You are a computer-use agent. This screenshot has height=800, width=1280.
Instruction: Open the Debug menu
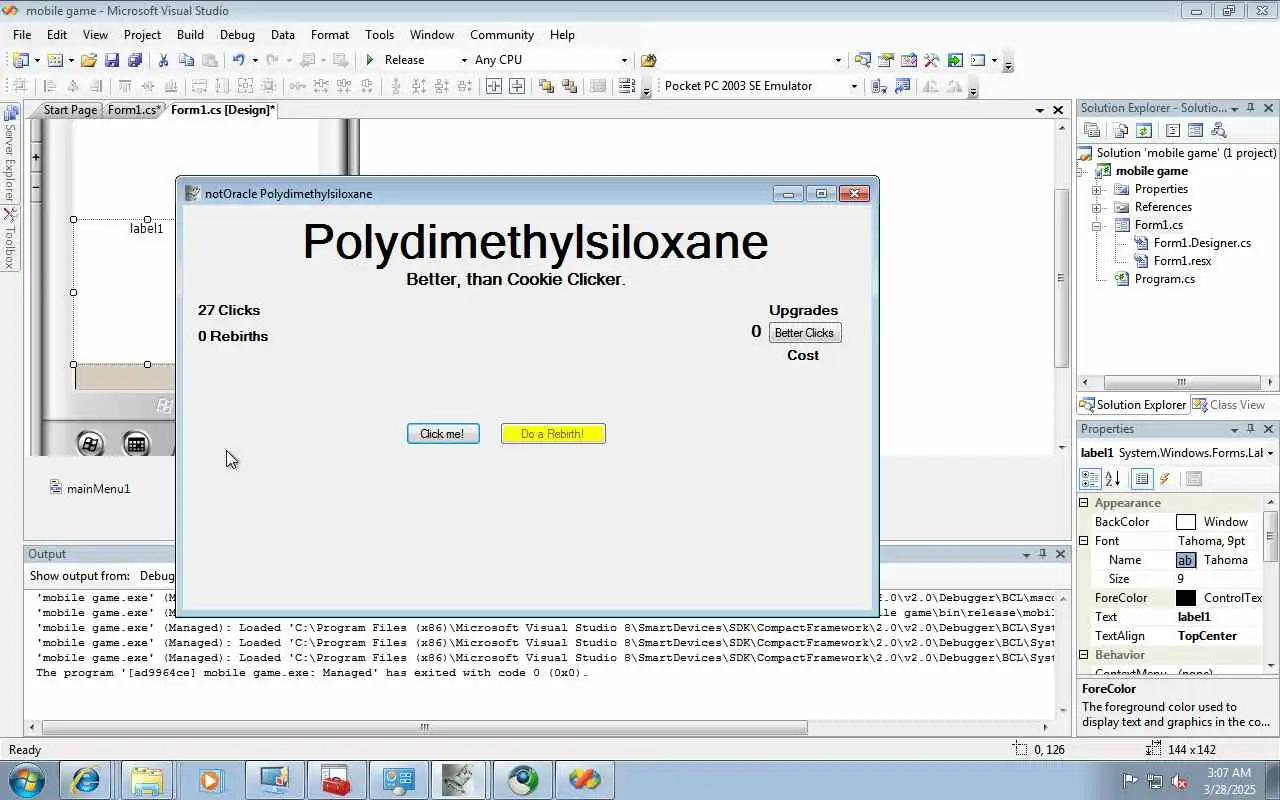[x=237, y=34]
